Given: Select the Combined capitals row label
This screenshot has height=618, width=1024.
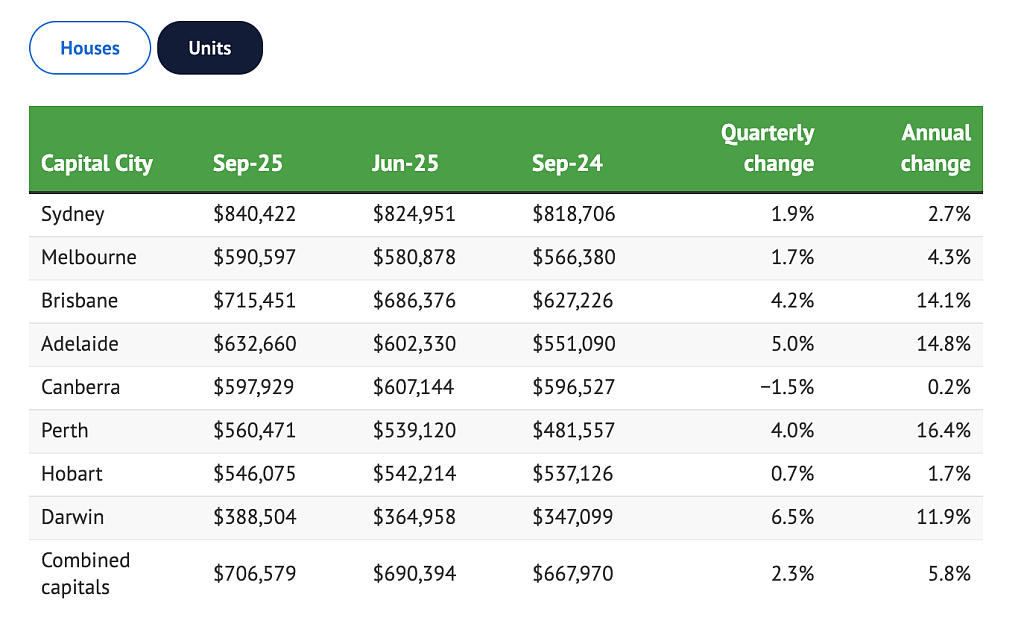Looking at the screenshot, I should (x=86, y=574).
